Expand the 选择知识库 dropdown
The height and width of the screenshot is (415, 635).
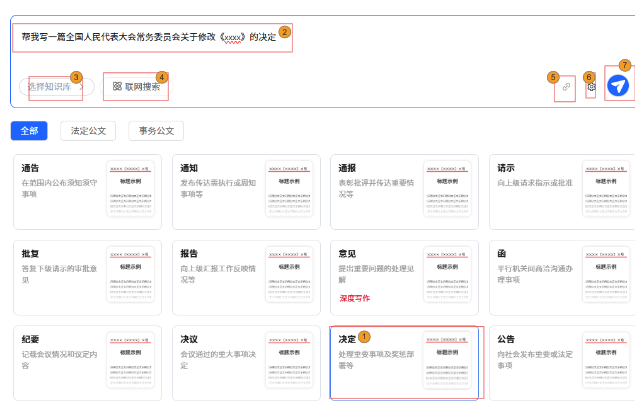pos(56,87)
